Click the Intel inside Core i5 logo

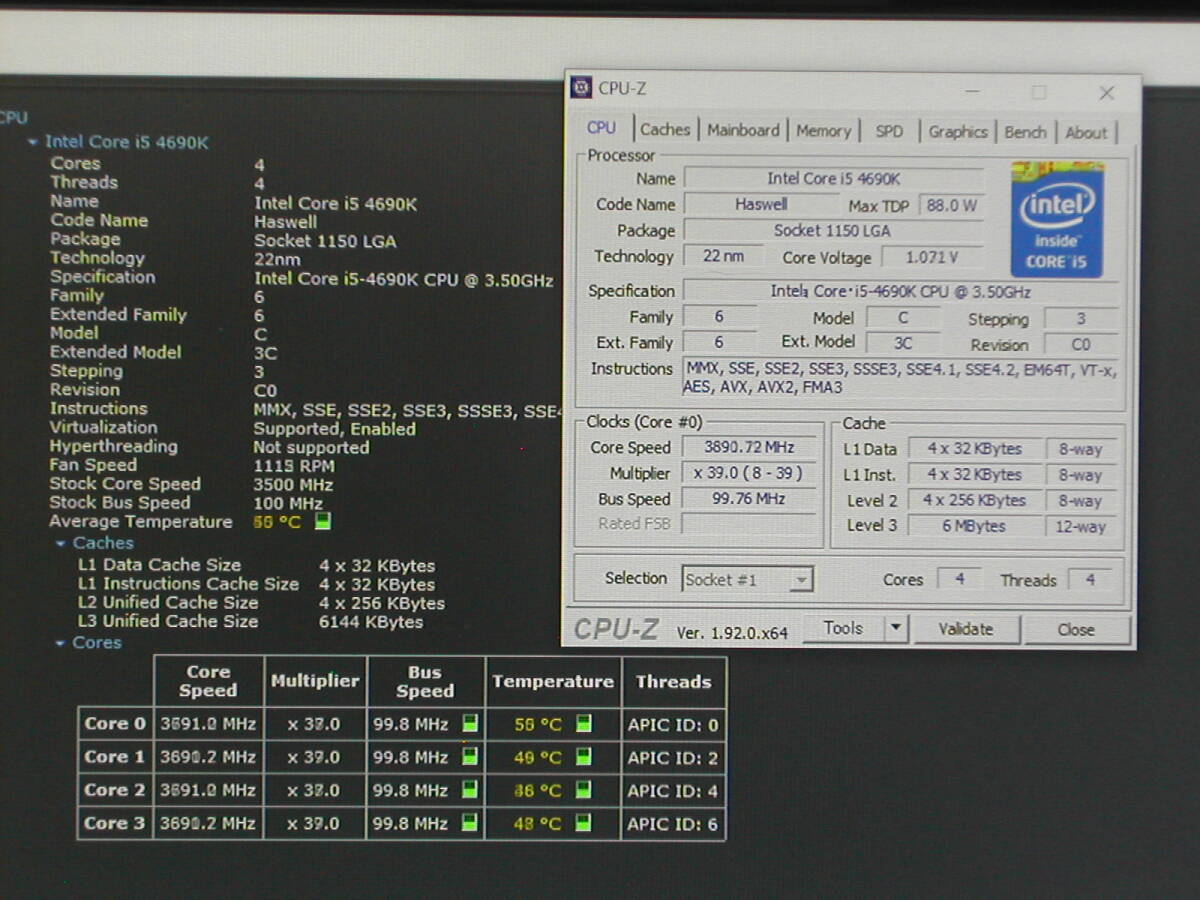(1057, 220)
